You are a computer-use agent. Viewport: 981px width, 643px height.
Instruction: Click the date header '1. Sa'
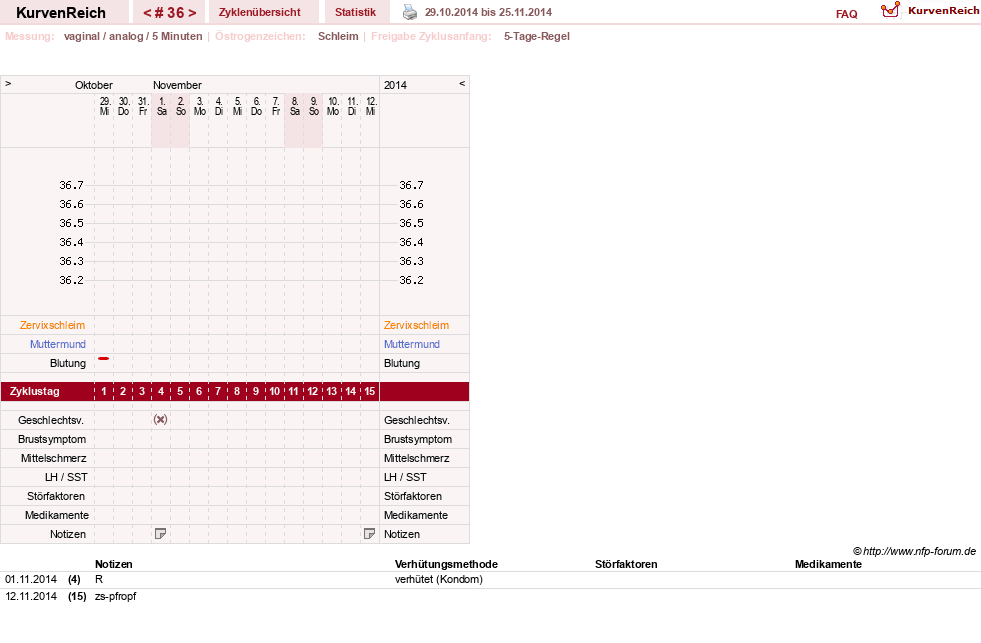click(x=161, y=106)
